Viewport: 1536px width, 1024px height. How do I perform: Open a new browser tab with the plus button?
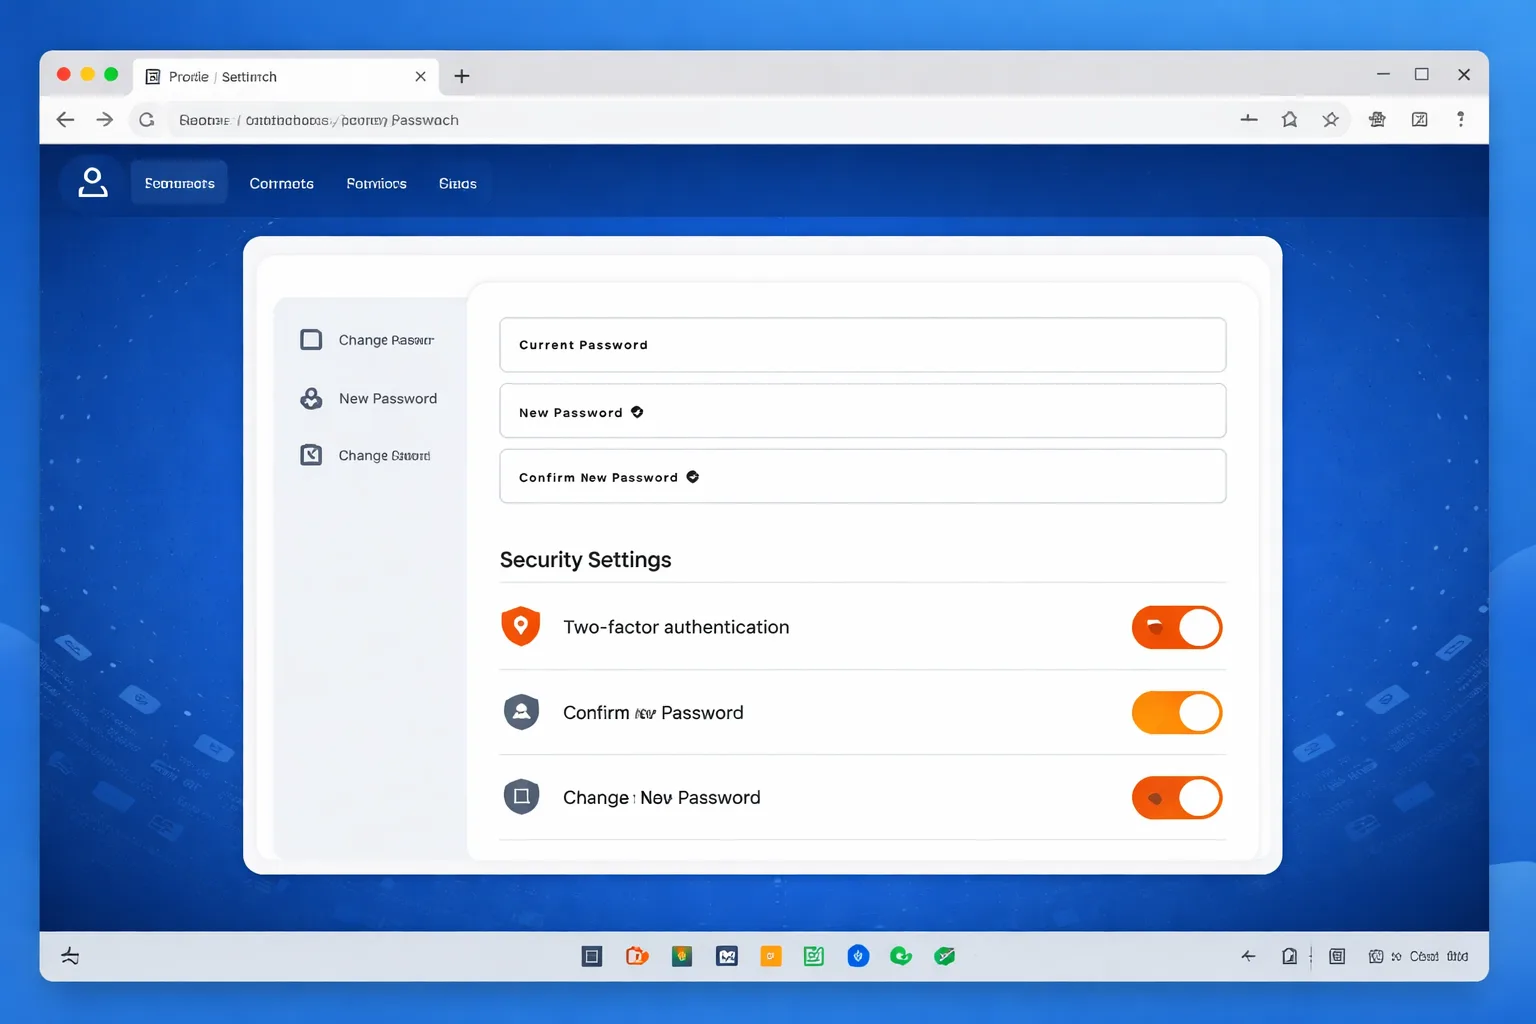tap(462, 76)
